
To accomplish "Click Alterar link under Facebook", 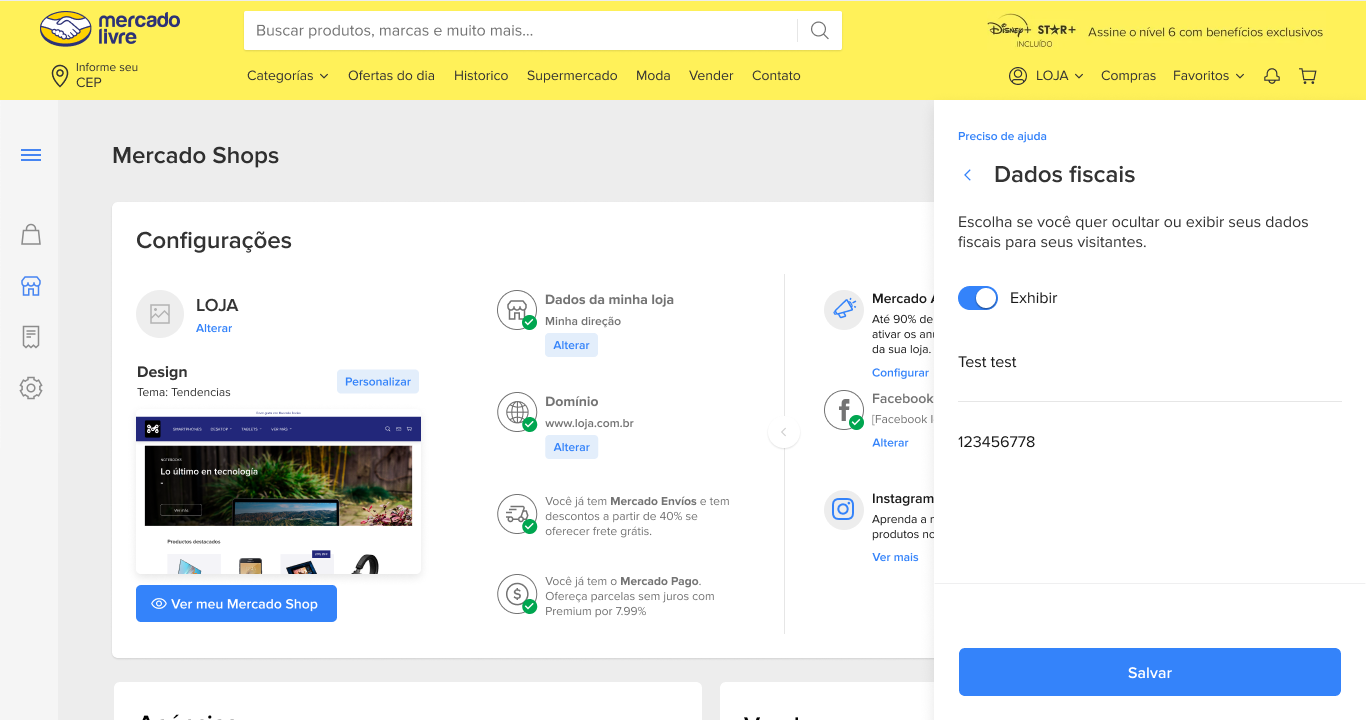I will tap(890, 443).
